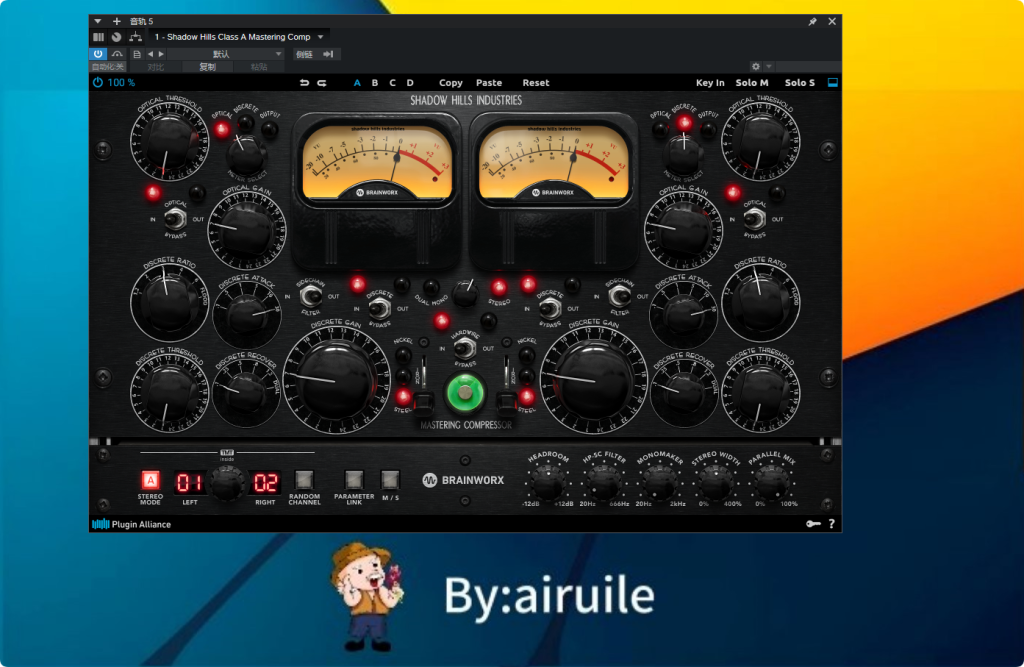Enable the Parameter Link button
The height and width of the screenshot is (667, 1024).
[354, 480]
